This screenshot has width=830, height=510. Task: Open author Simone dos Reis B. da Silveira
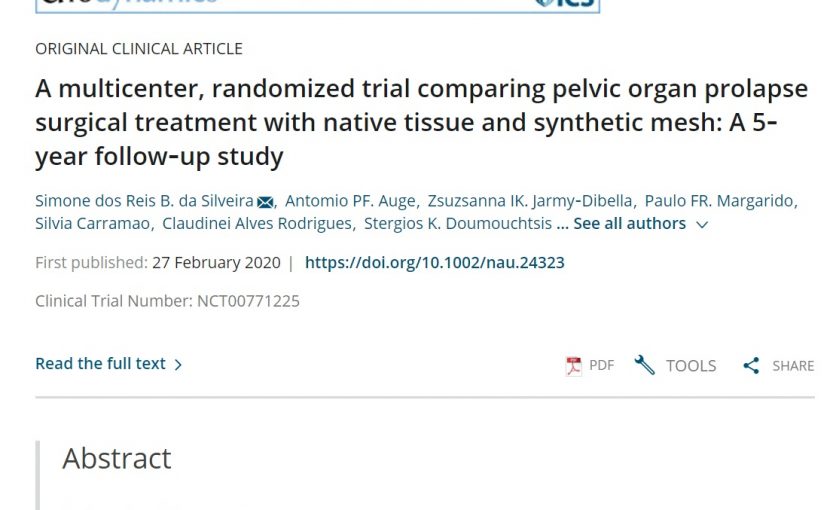click(x=145, y=201)
